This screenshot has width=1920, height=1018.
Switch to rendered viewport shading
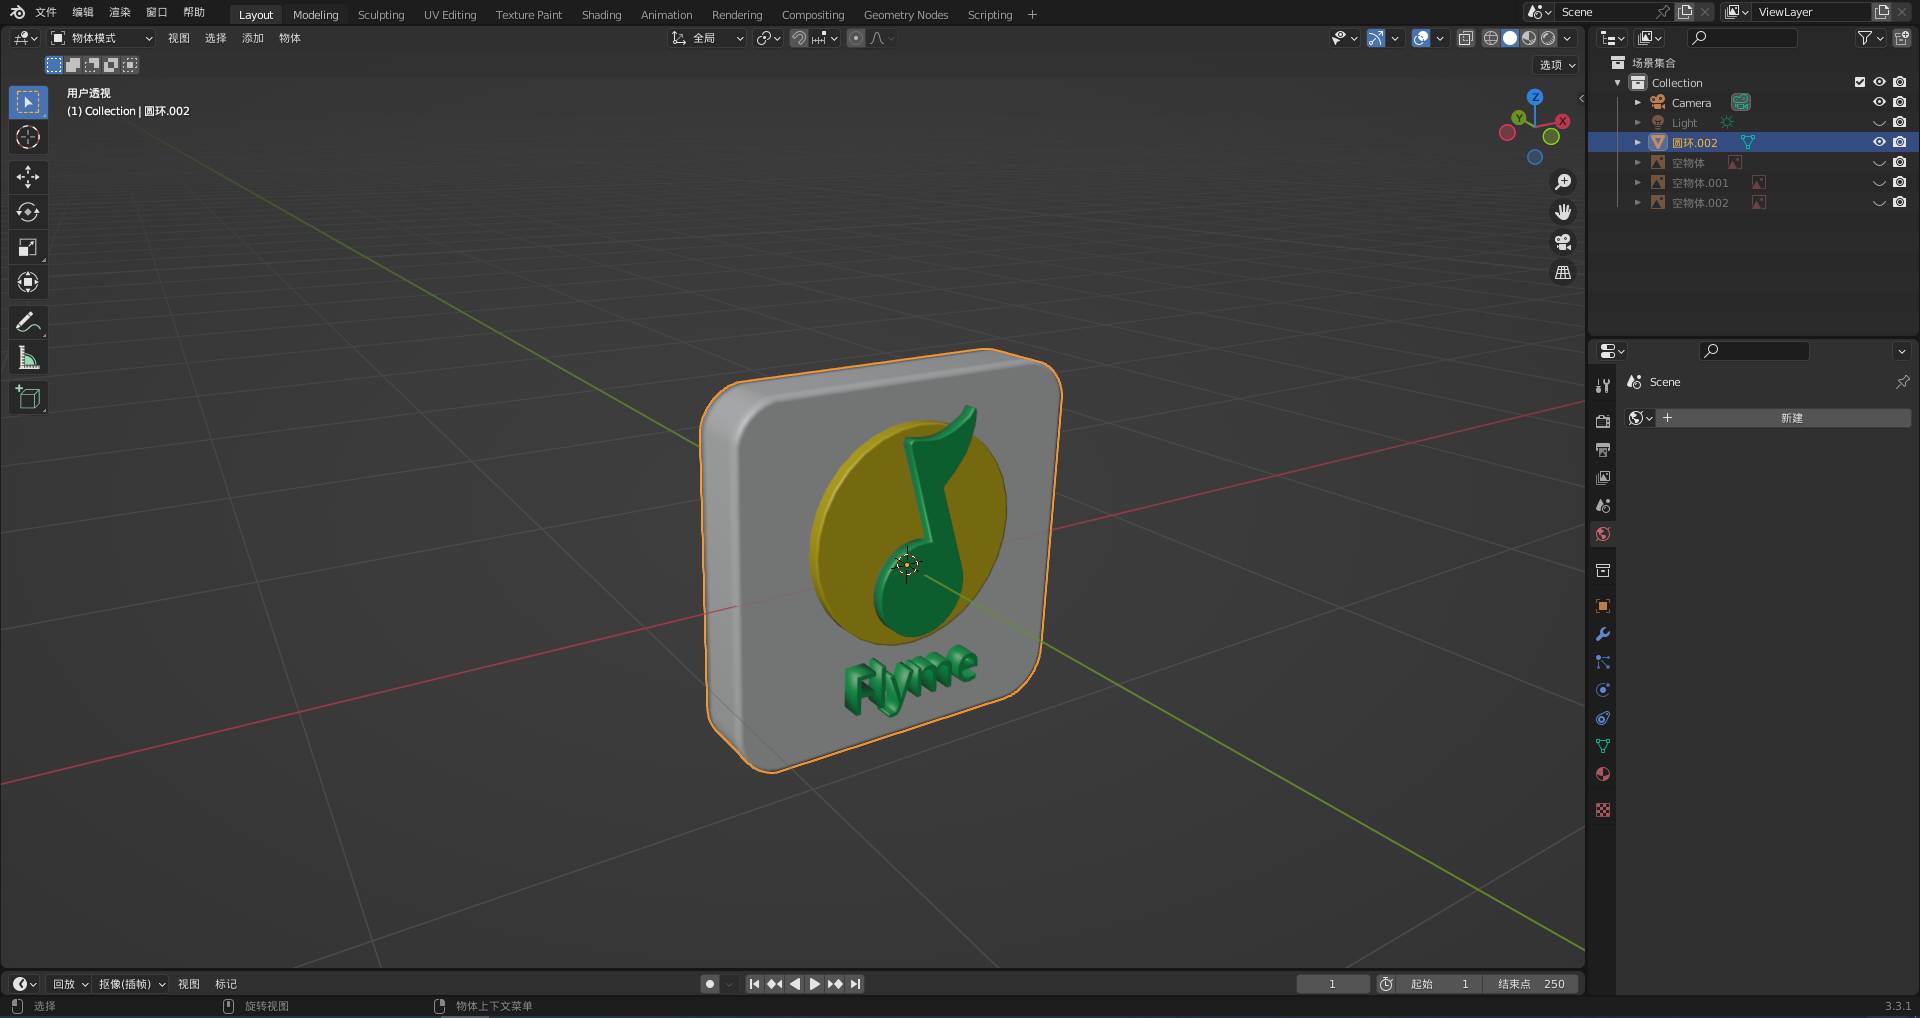pyautogui.click(x=1548, y=38)
